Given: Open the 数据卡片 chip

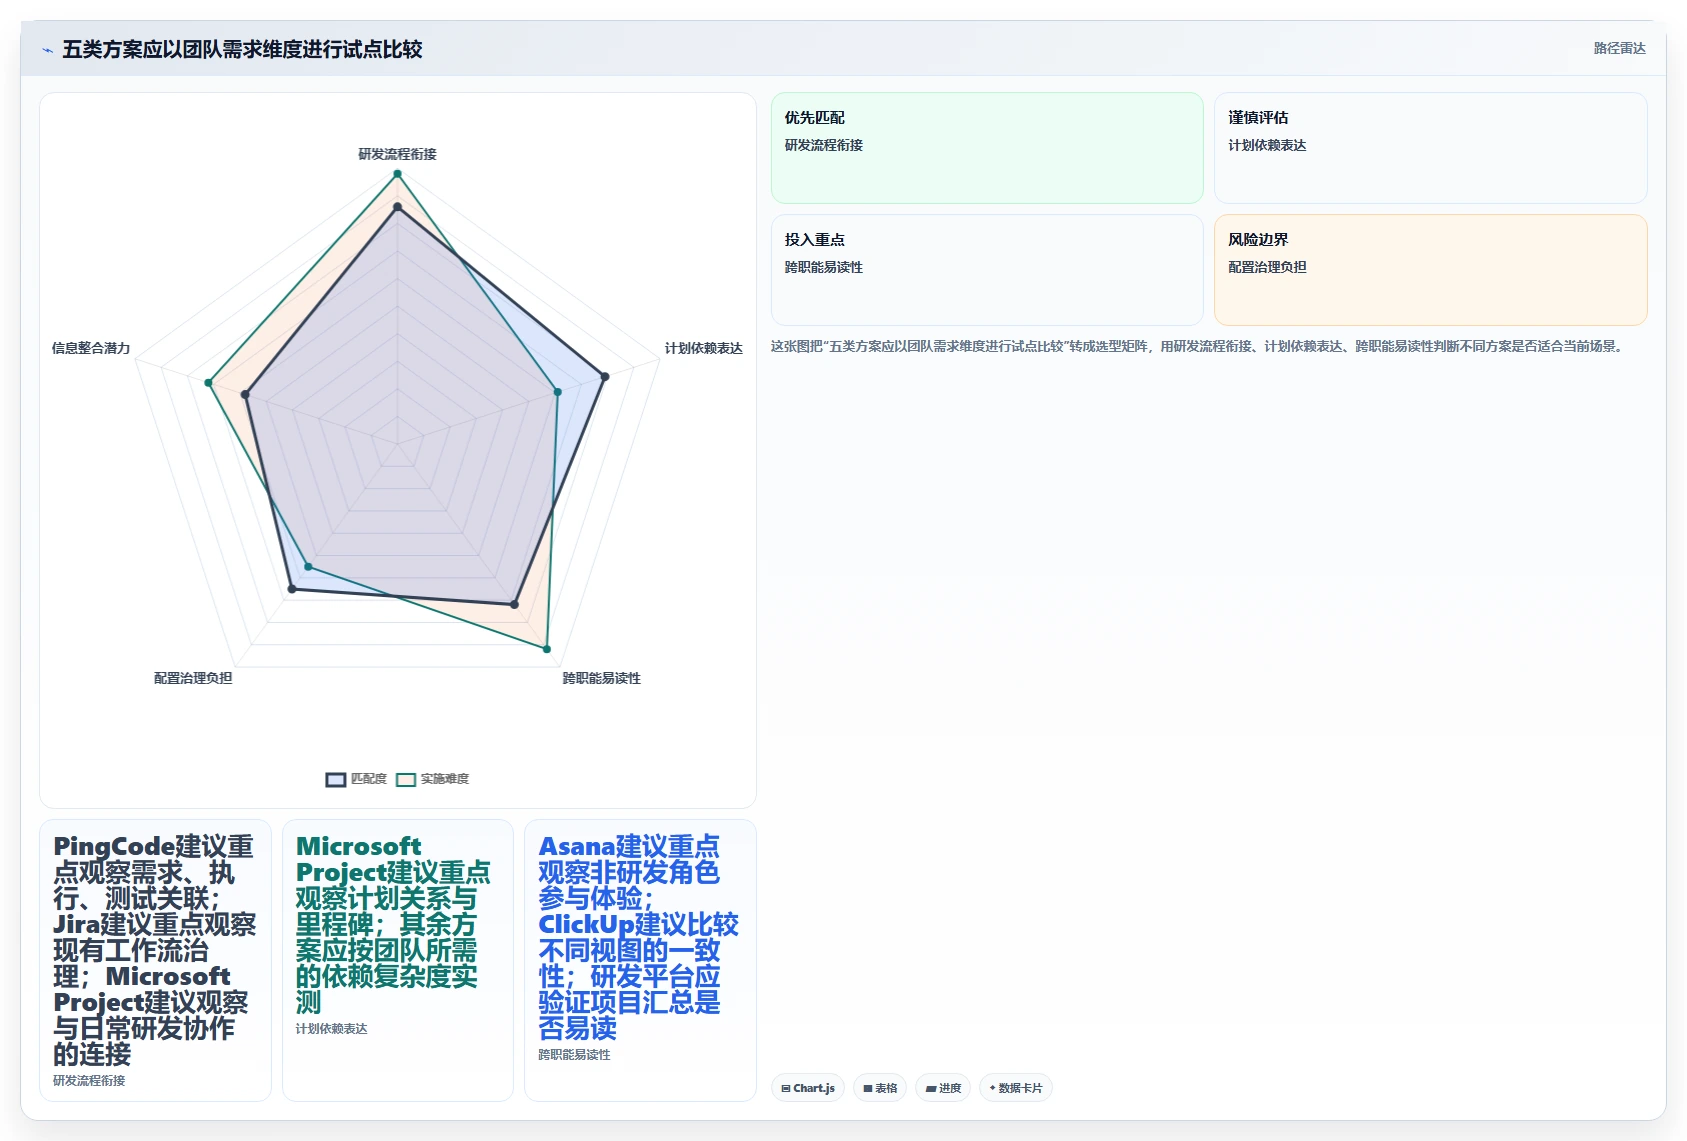Looking at the screenshot, I should click(1016, 1088).
